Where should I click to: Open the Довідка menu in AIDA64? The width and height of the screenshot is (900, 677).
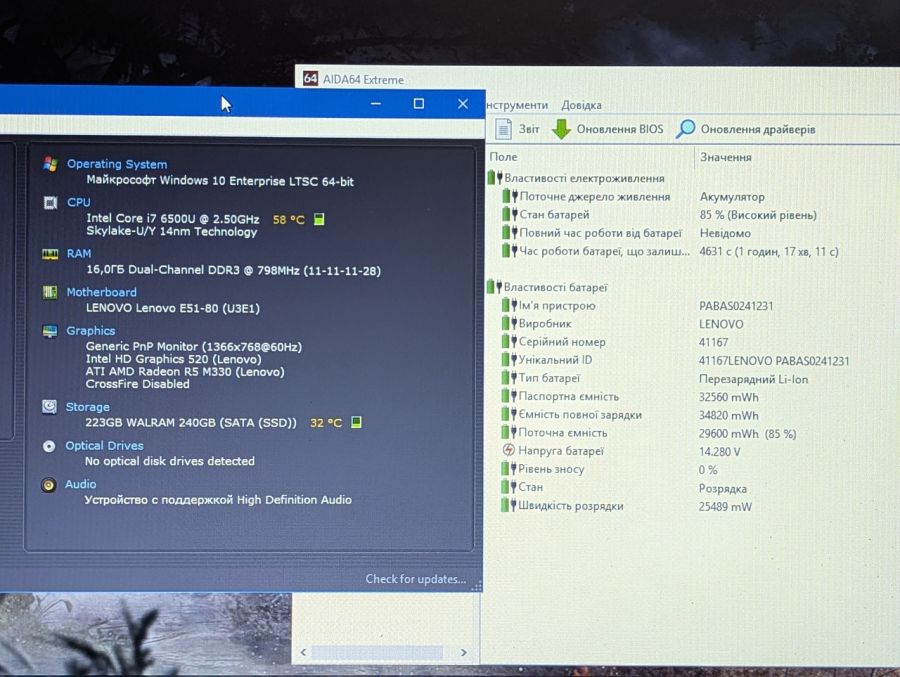pyautogui.click(x=581, y=105)
